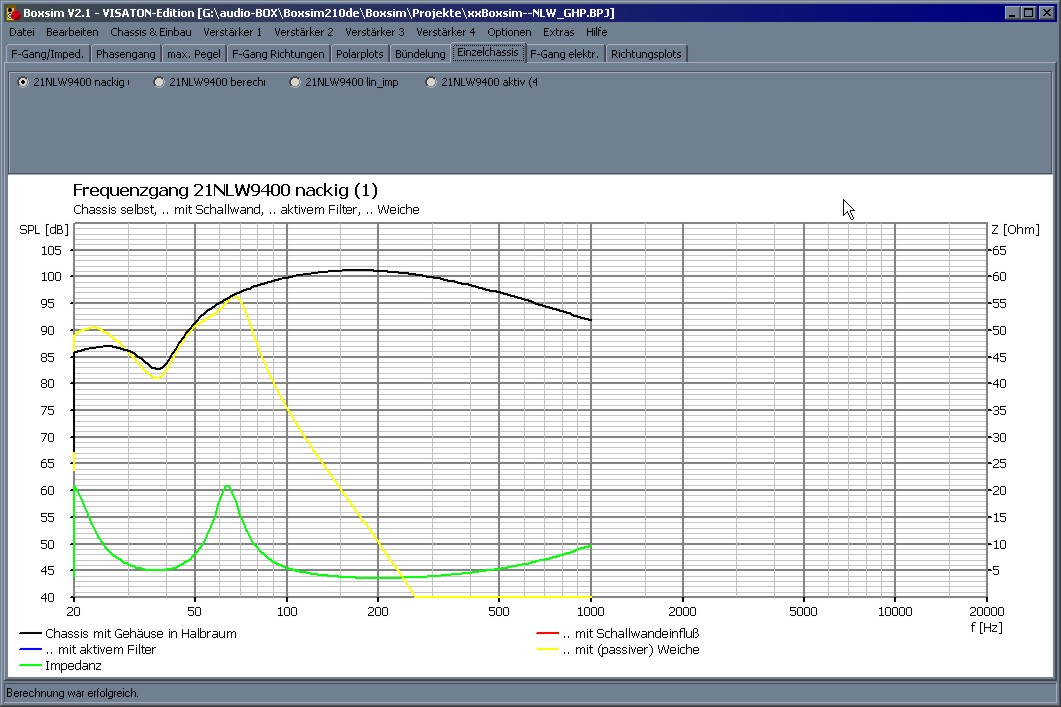Image resolution: width=1061 pixels, height=707 pixels.
Task: Switch to the F-Gang/Imped. tab
Action: click(x=47, y=54)
